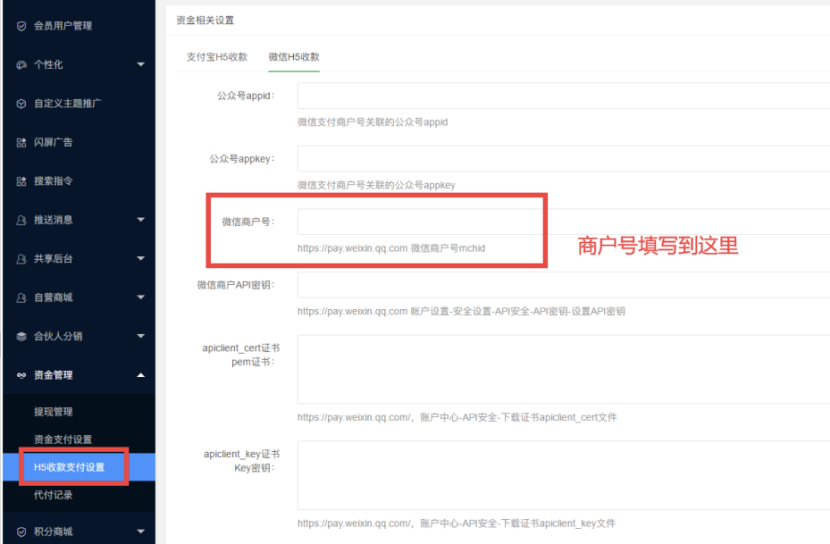Click the 公众号appkey: field label

(x=242, y=159)
